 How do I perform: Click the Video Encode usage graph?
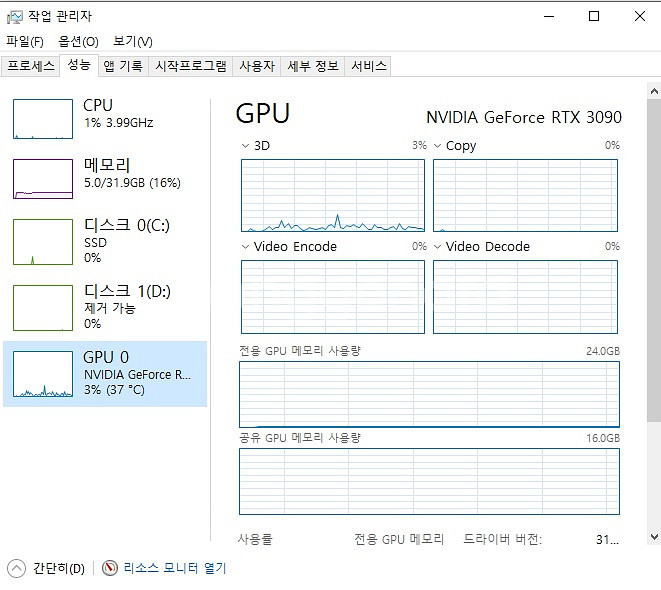click(333, 297)
